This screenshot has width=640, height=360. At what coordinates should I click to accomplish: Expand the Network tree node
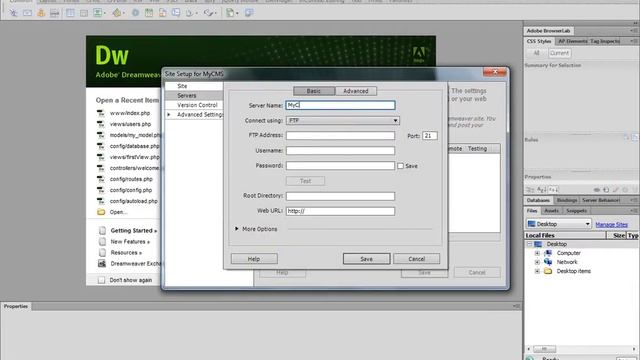coord(537,262)
